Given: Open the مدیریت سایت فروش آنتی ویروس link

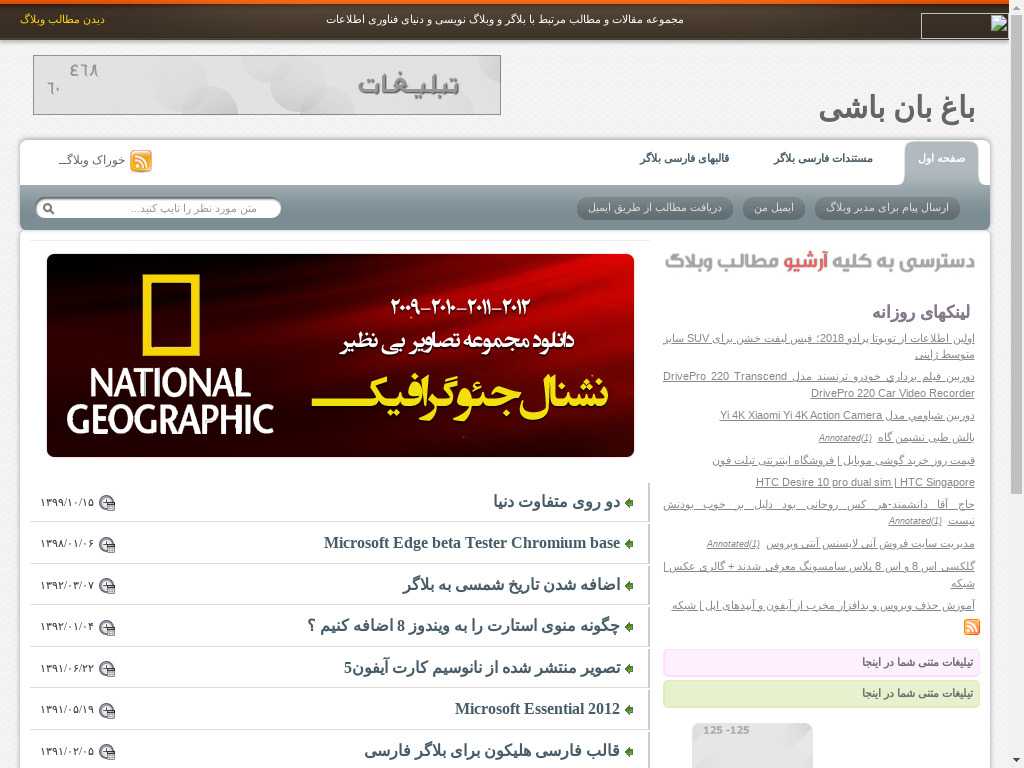Looking at the screenshot, I should (x=870, y=543).
